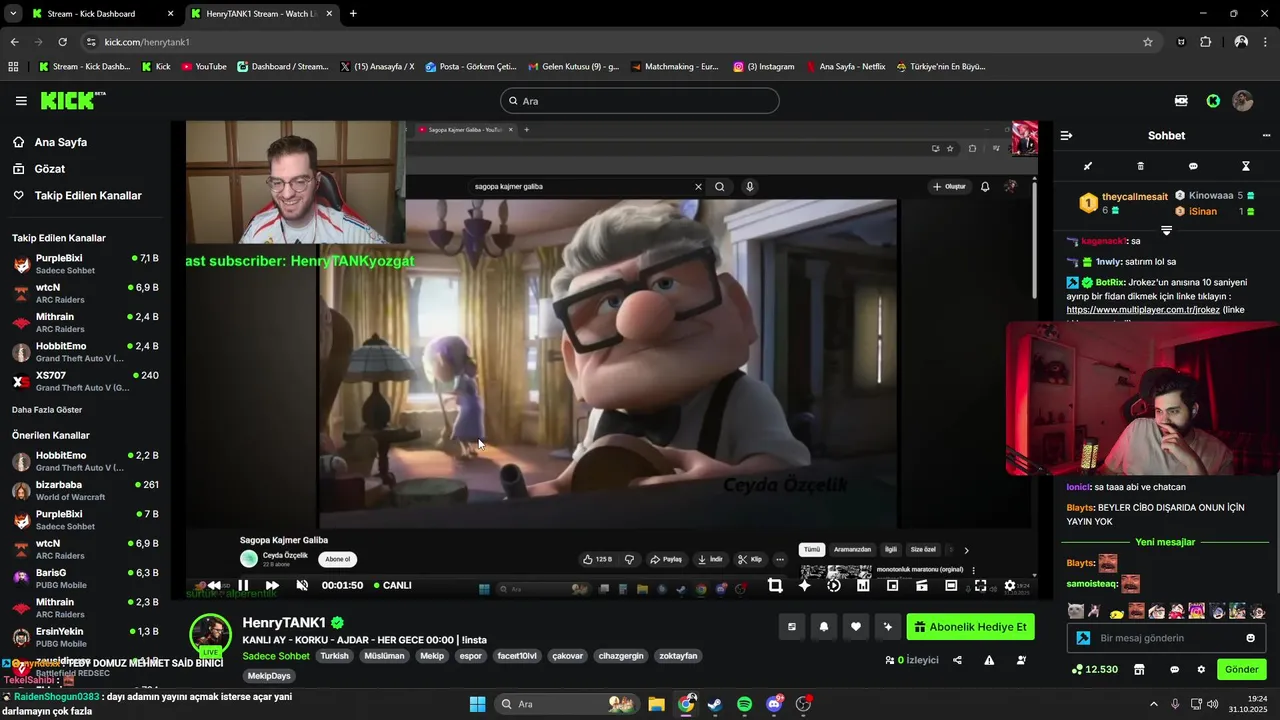Open XS707 channel in followed list
This screenshot has width=1280, height=720.
[x=84, y=381]
